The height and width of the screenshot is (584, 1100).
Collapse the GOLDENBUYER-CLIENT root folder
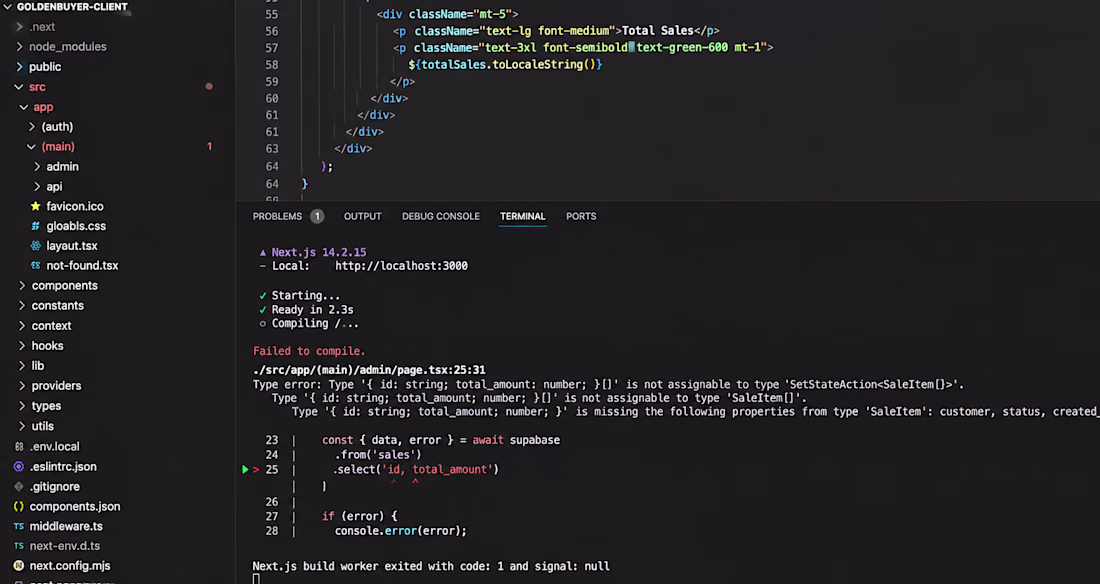8,7
